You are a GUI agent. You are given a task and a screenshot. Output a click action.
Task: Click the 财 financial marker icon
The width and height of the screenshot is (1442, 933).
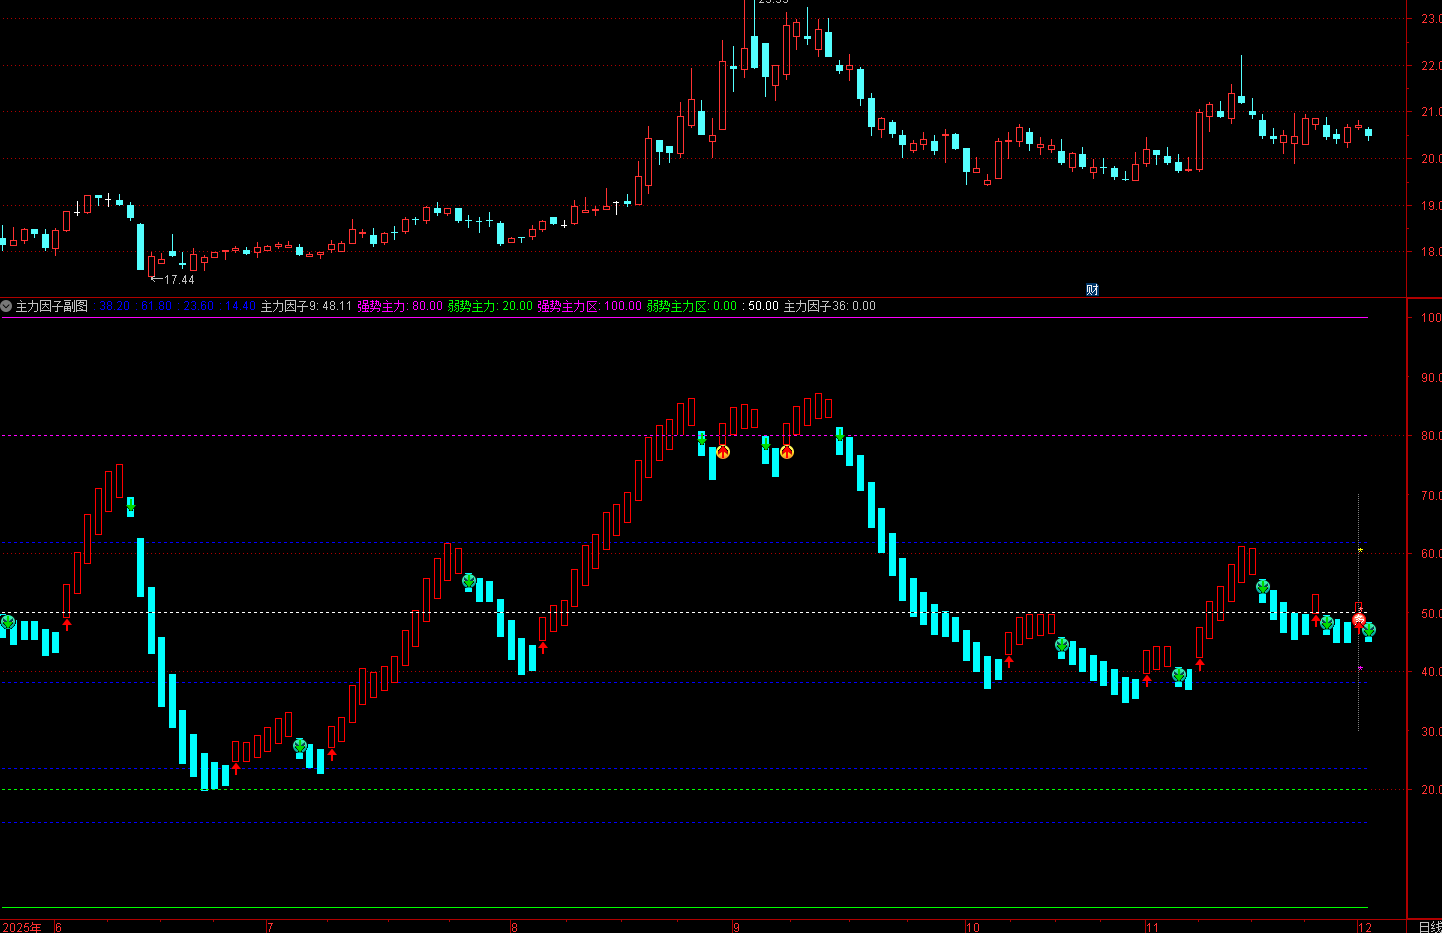pos(1092,290)
